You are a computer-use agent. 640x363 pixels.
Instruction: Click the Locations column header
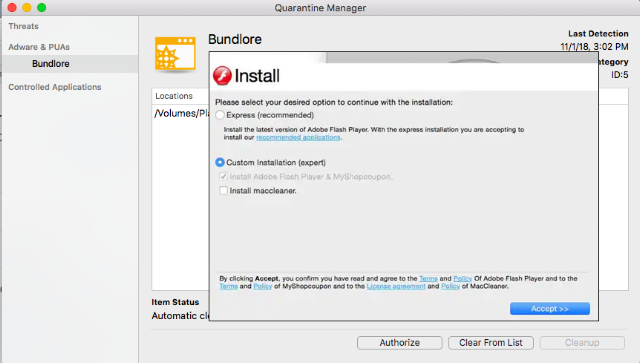(x=174, y=96)
